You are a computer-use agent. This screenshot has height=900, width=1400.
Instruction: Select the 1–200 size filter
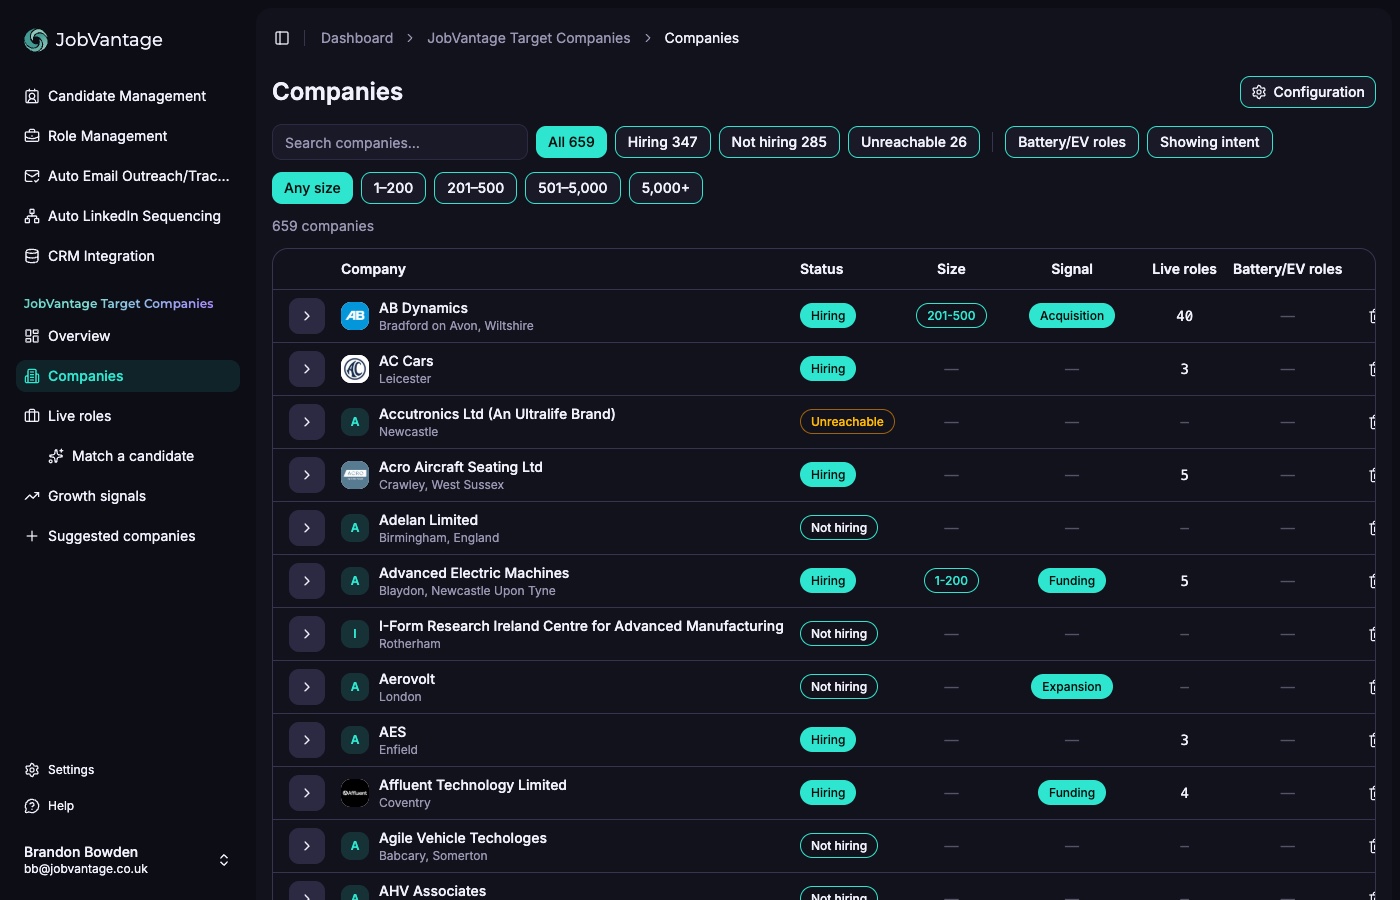coord(393,188)
